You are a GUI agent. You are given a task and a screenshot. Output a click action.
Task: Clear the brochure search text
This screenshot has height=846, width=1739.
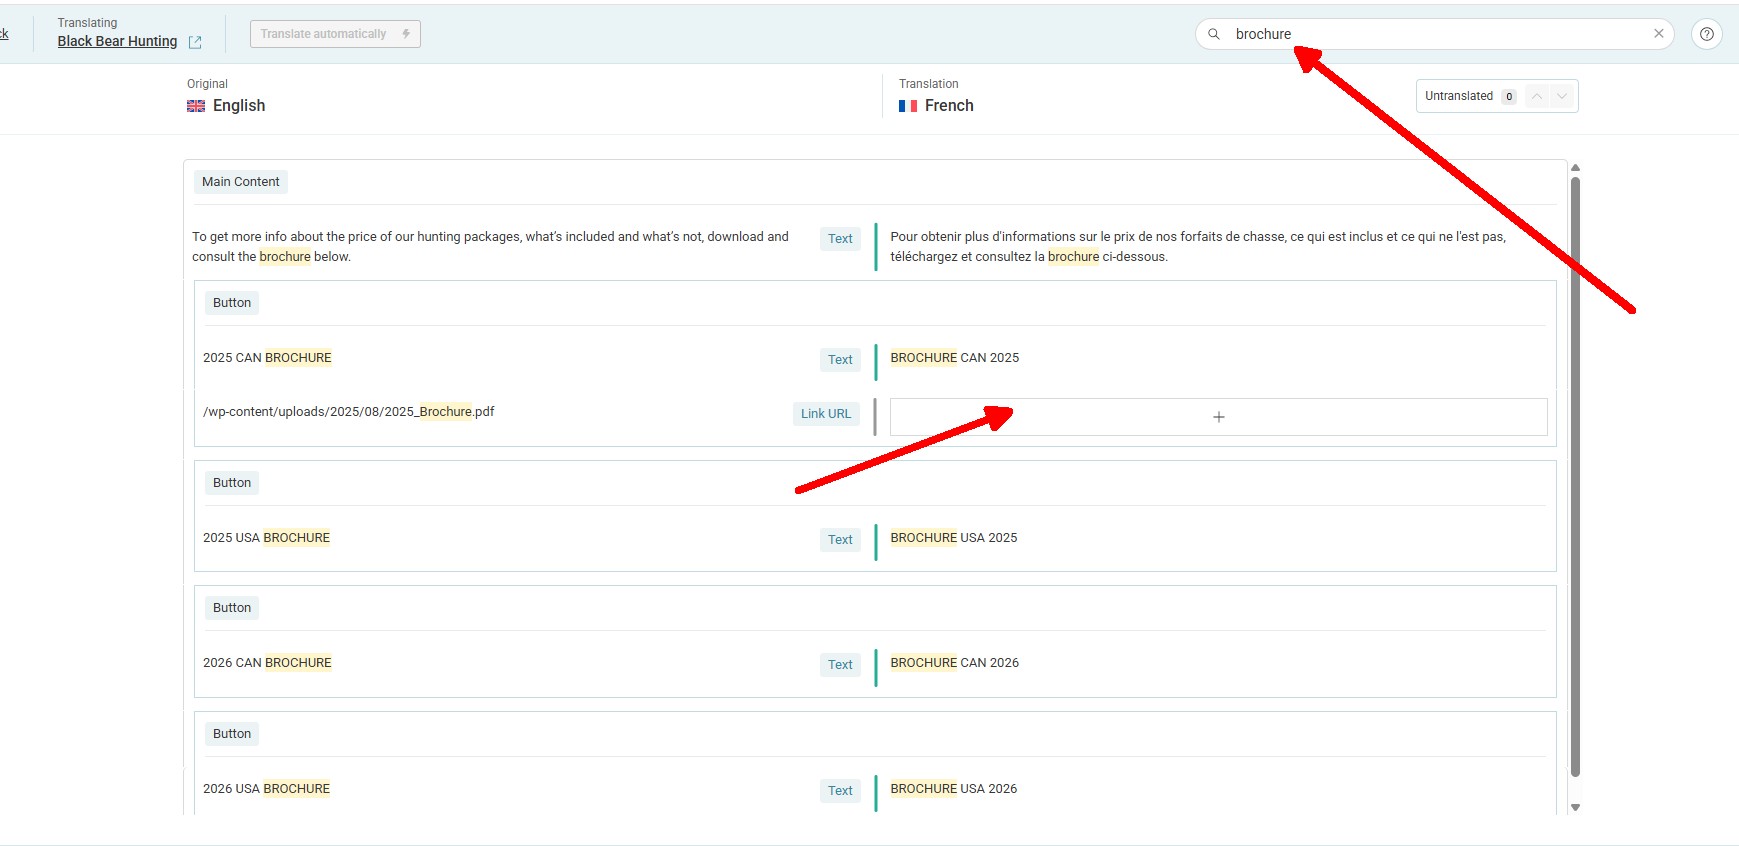(1658, 34)
